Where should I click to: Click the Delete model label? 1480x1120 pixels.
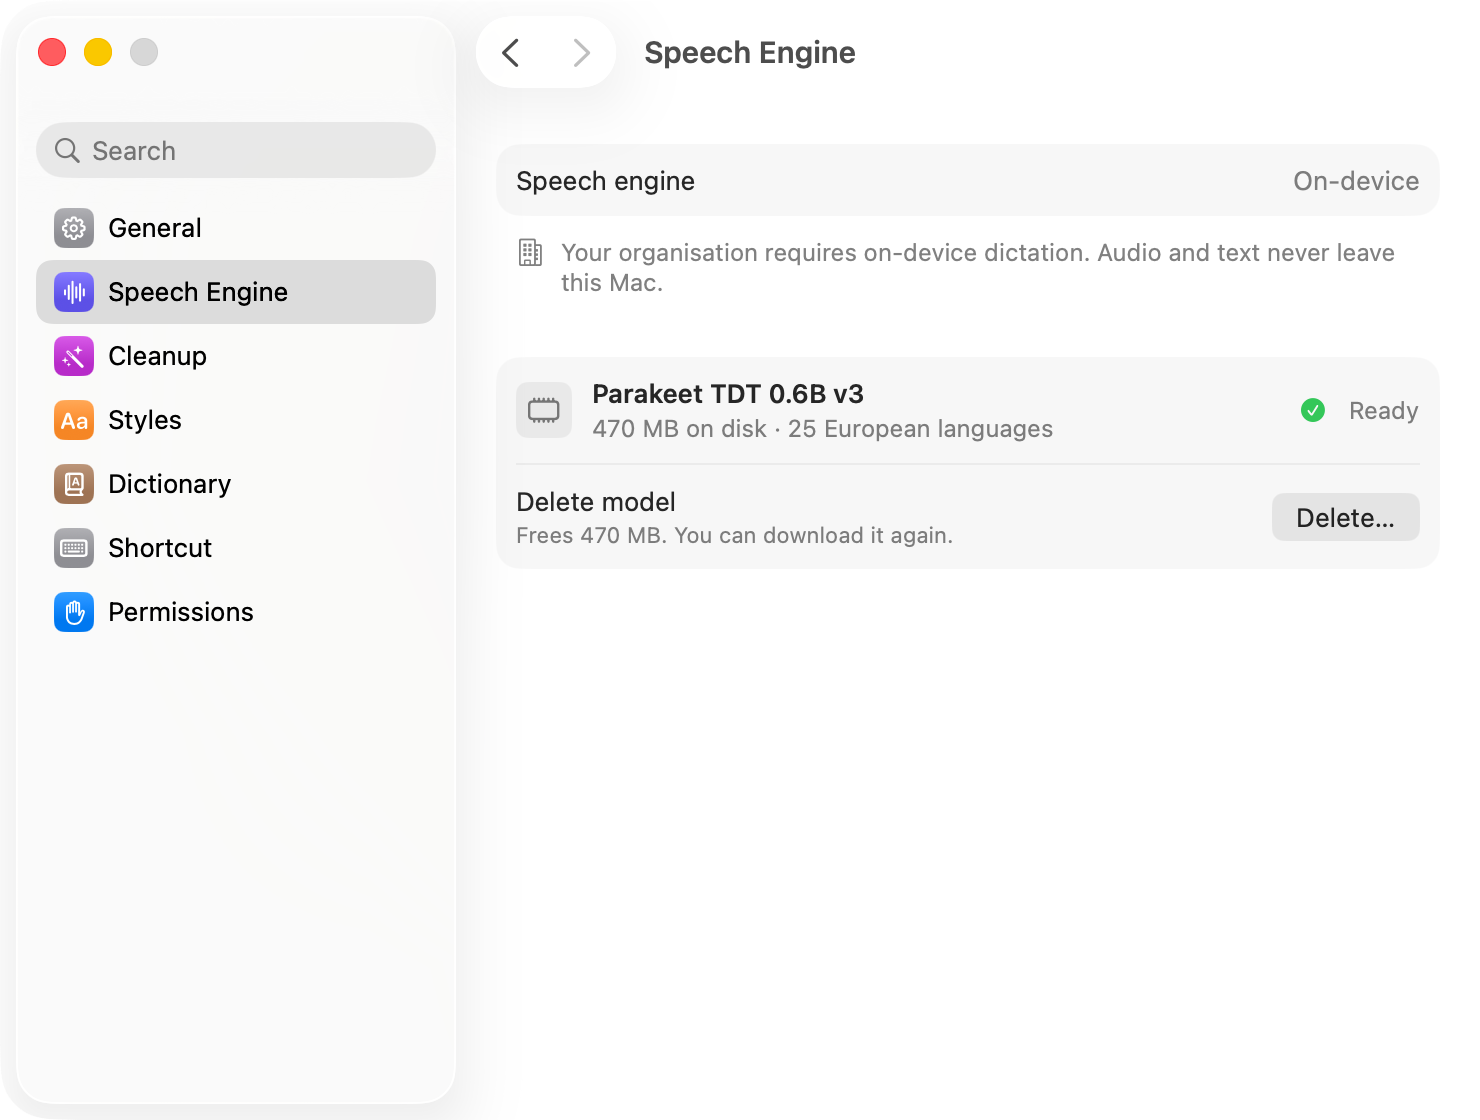point(596,502)
